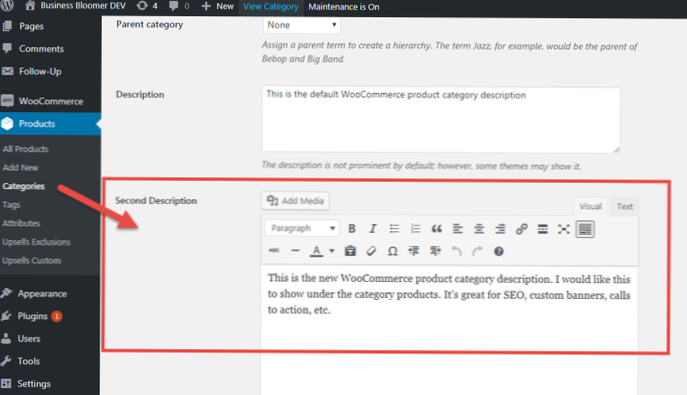This screenshot has height=395, width=687.
Task: Open the Paragraph format dropdown
Action: tap(302, 228)
